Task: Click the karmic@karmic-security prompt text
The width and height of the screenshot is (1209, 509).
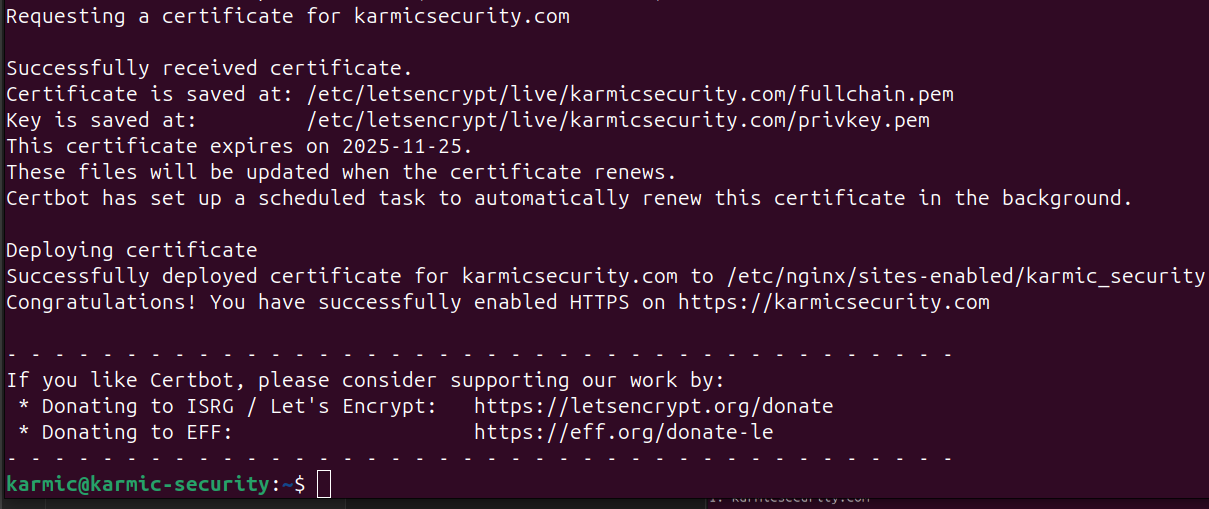Action: click(x=138, y=484)
